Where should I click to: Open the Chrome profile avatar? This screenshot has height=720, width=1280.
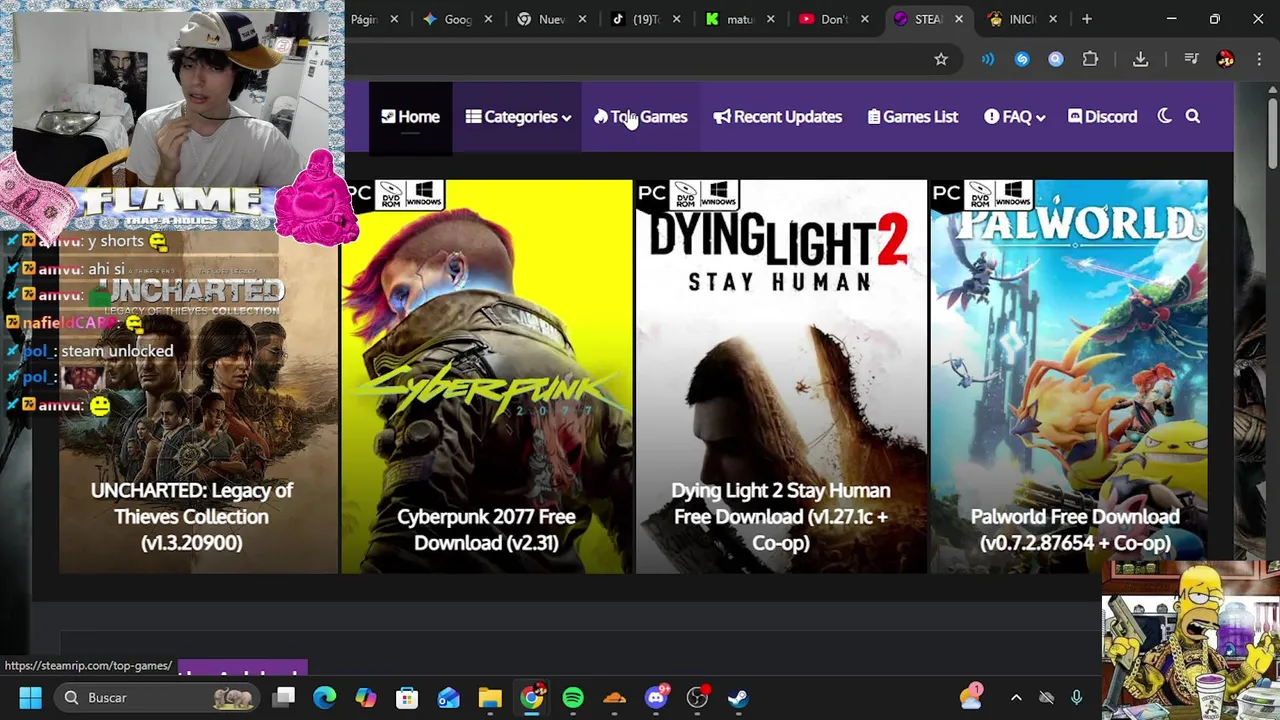point(1225,59)
